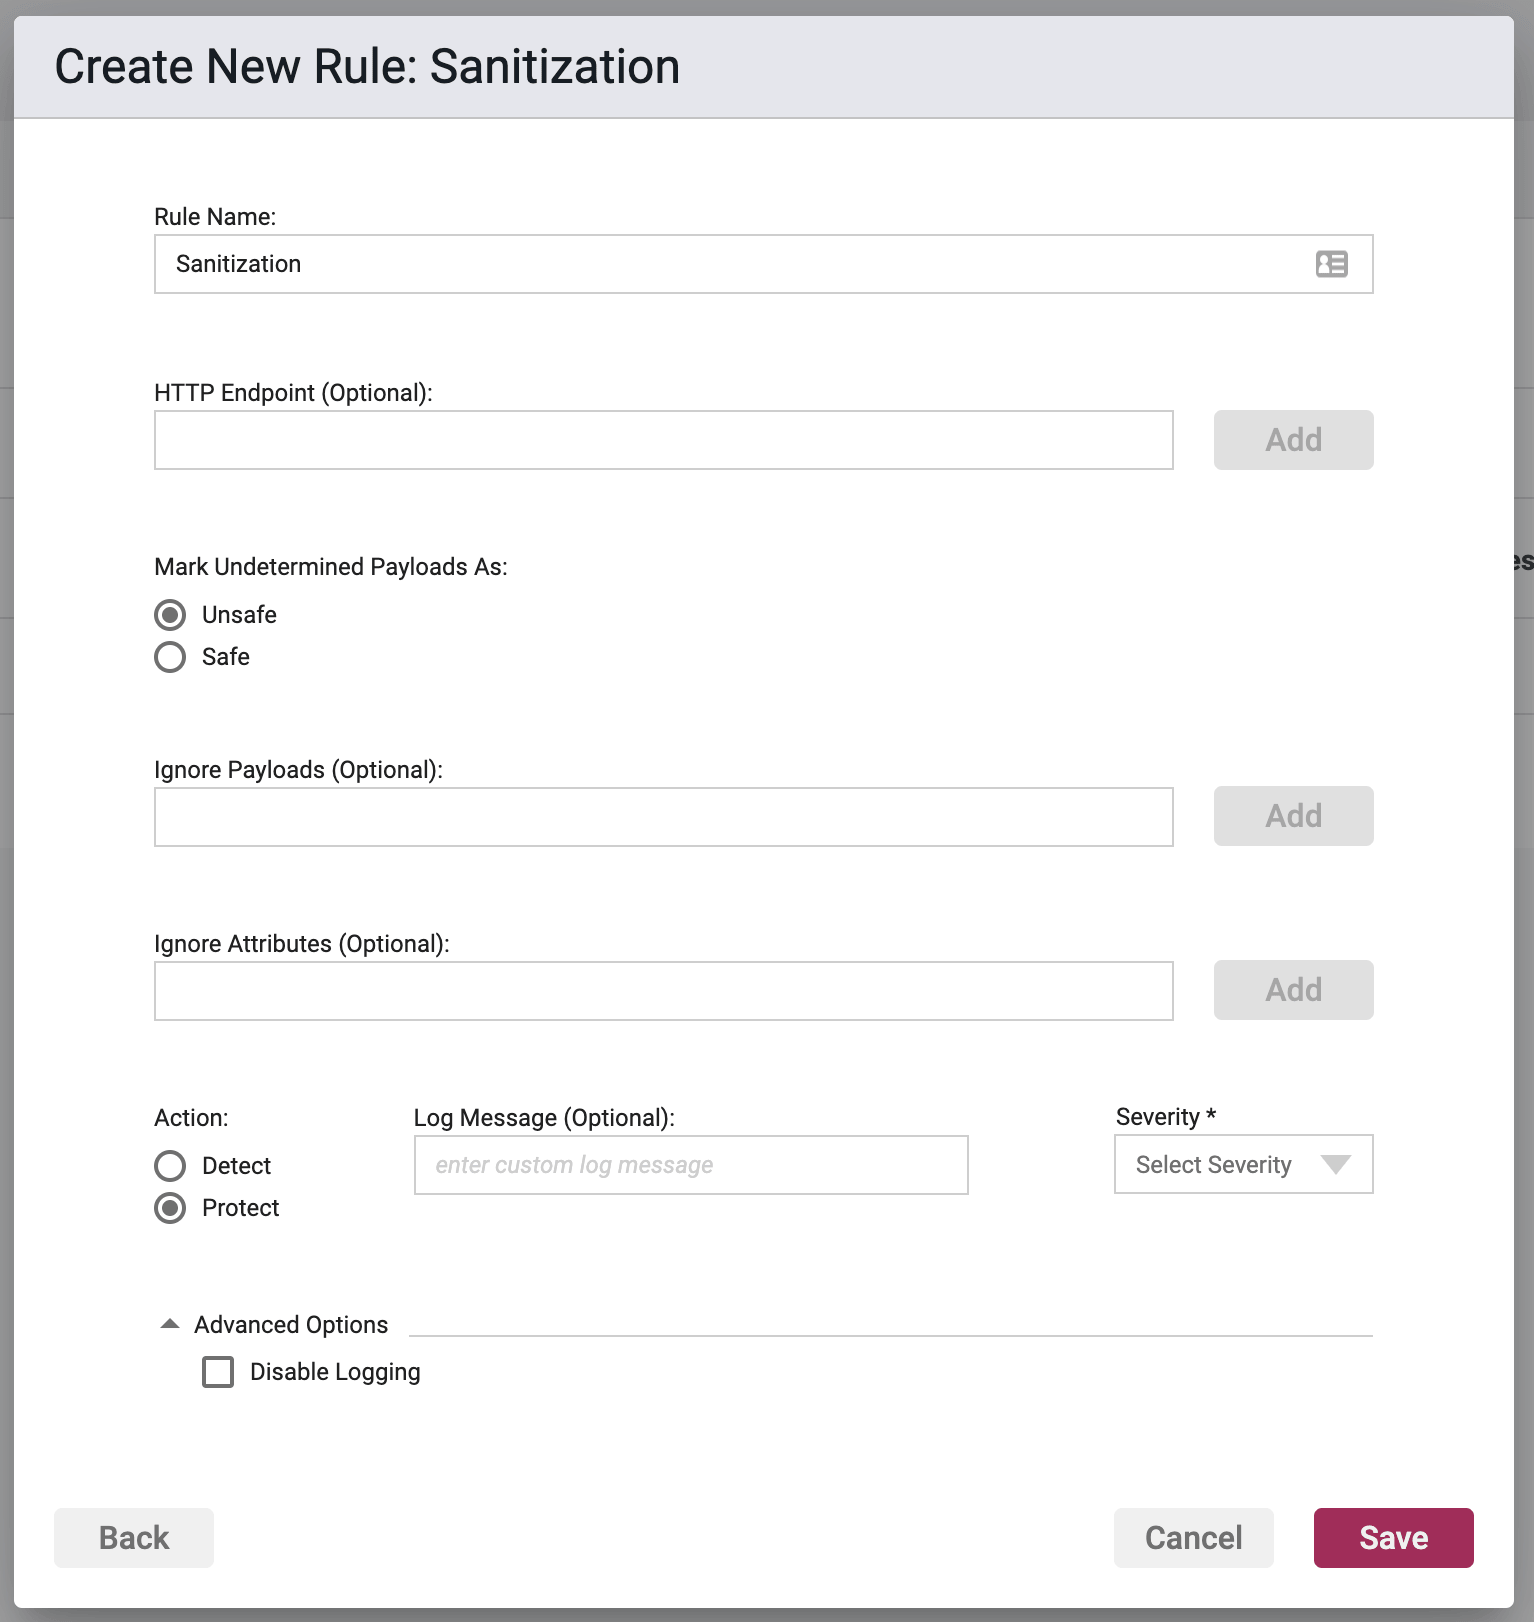
Task: Collapse Advanced Options triangle icon
Action: [x=170, y=1324]
